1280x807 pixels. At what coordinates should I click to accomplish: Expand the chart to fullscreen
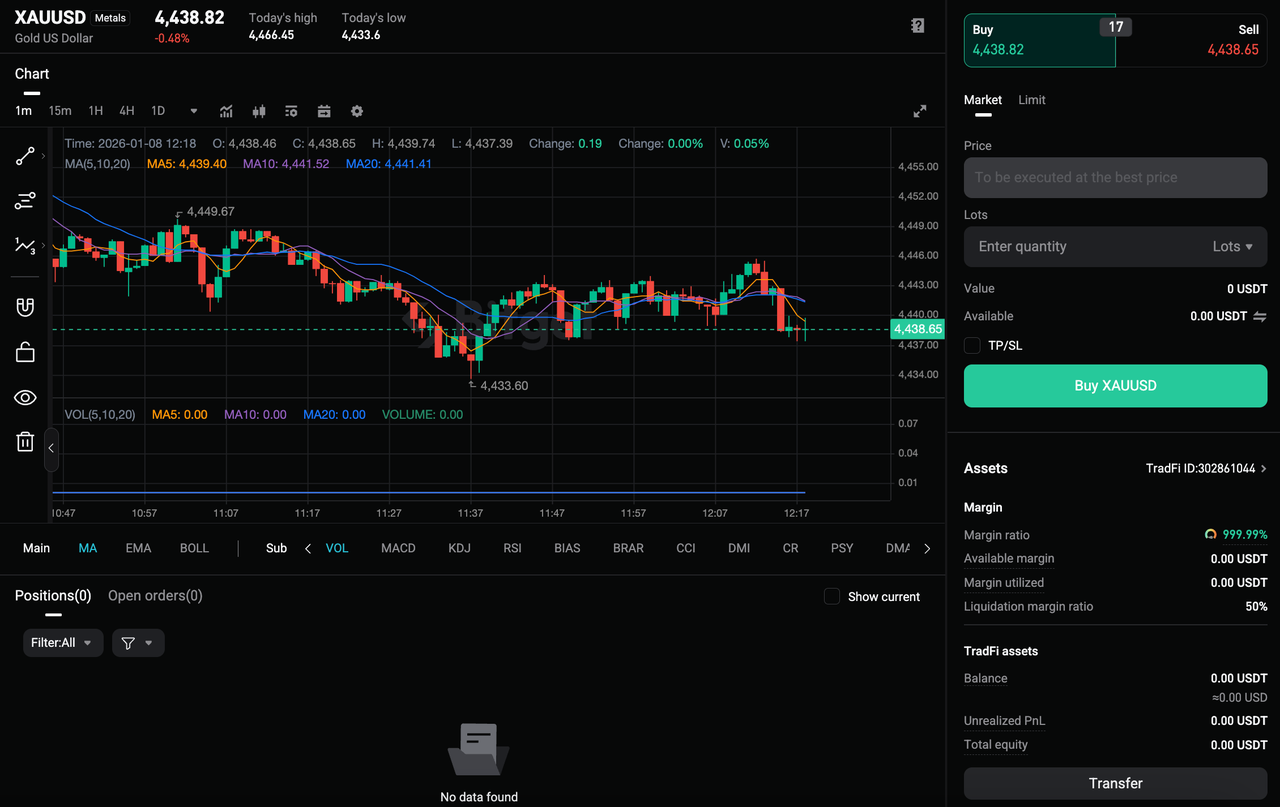click(919, 111)
